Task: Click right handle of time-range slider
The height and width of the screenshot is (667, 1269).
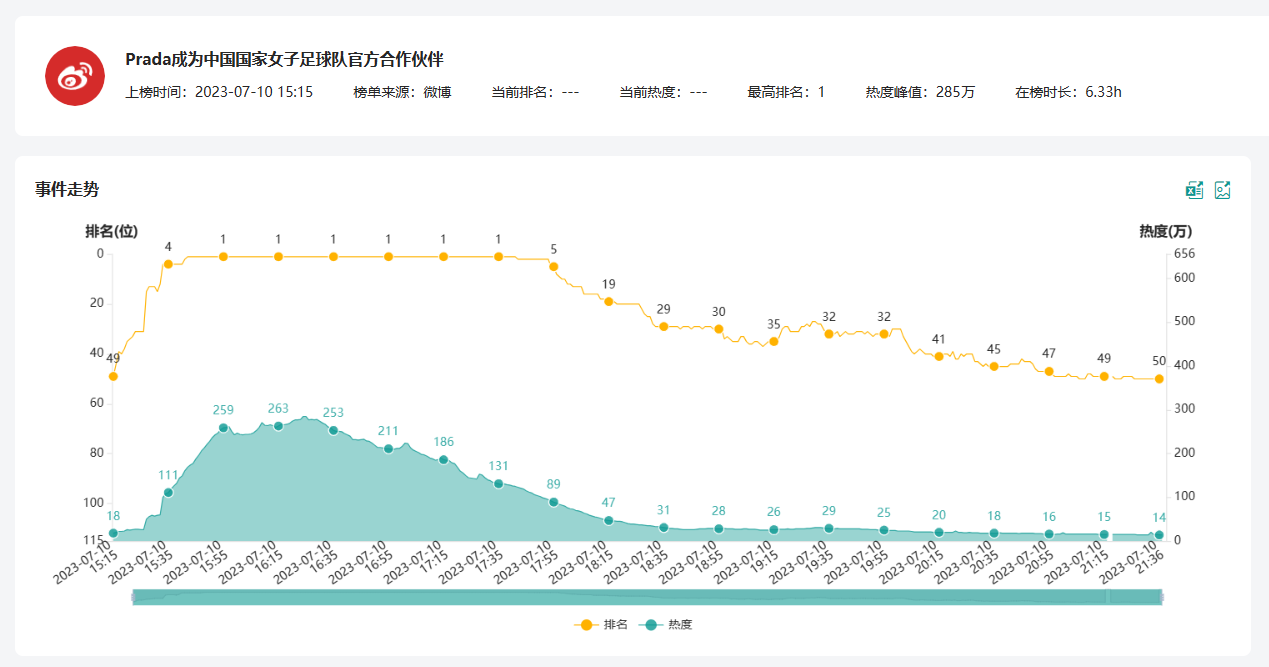Action: pyautogui.click(x=1161, y=597)
